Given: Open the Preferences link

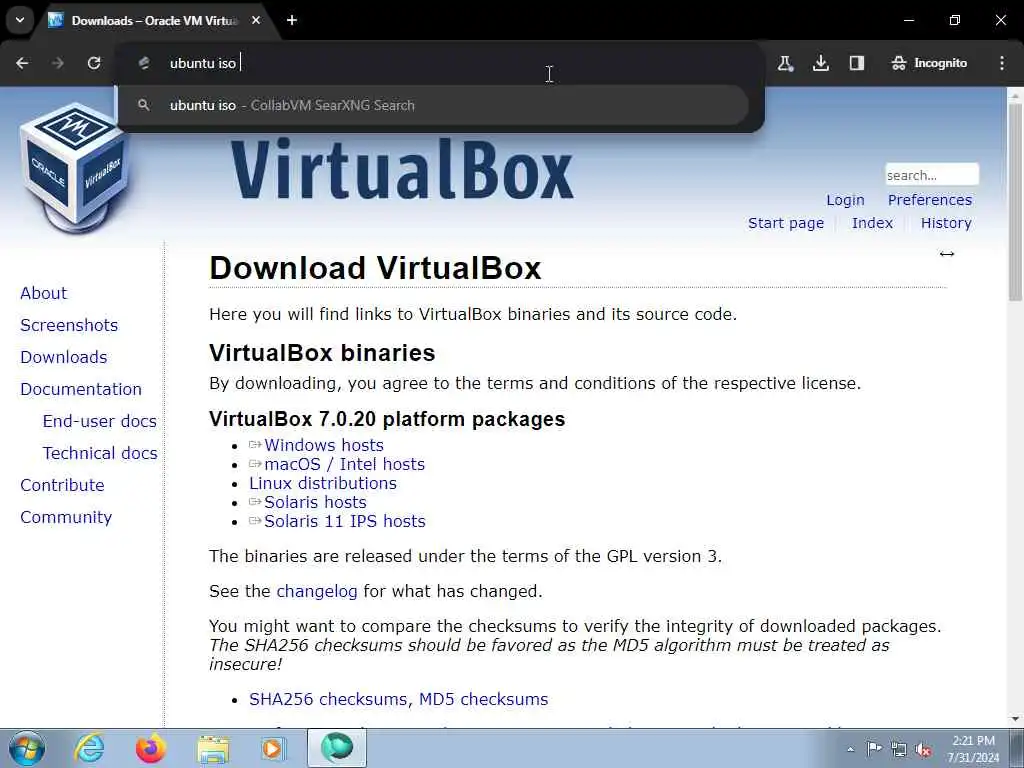Looking at the screenshot, I should (x=930, y=200).
